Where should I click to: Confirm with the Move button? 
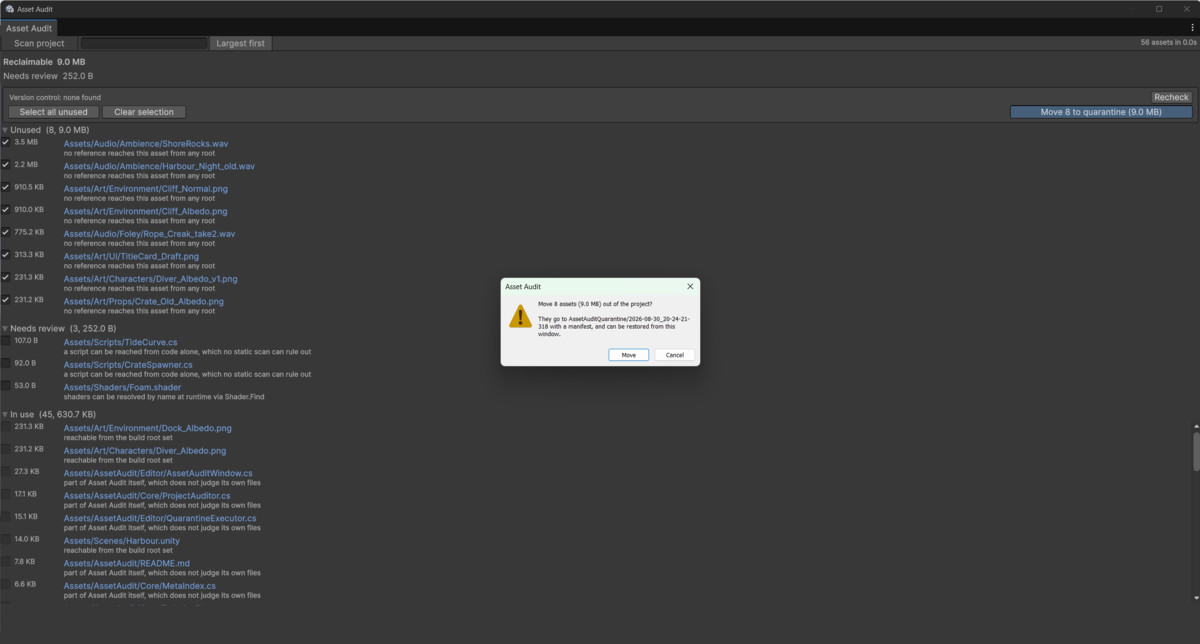[x=628, y=355]
